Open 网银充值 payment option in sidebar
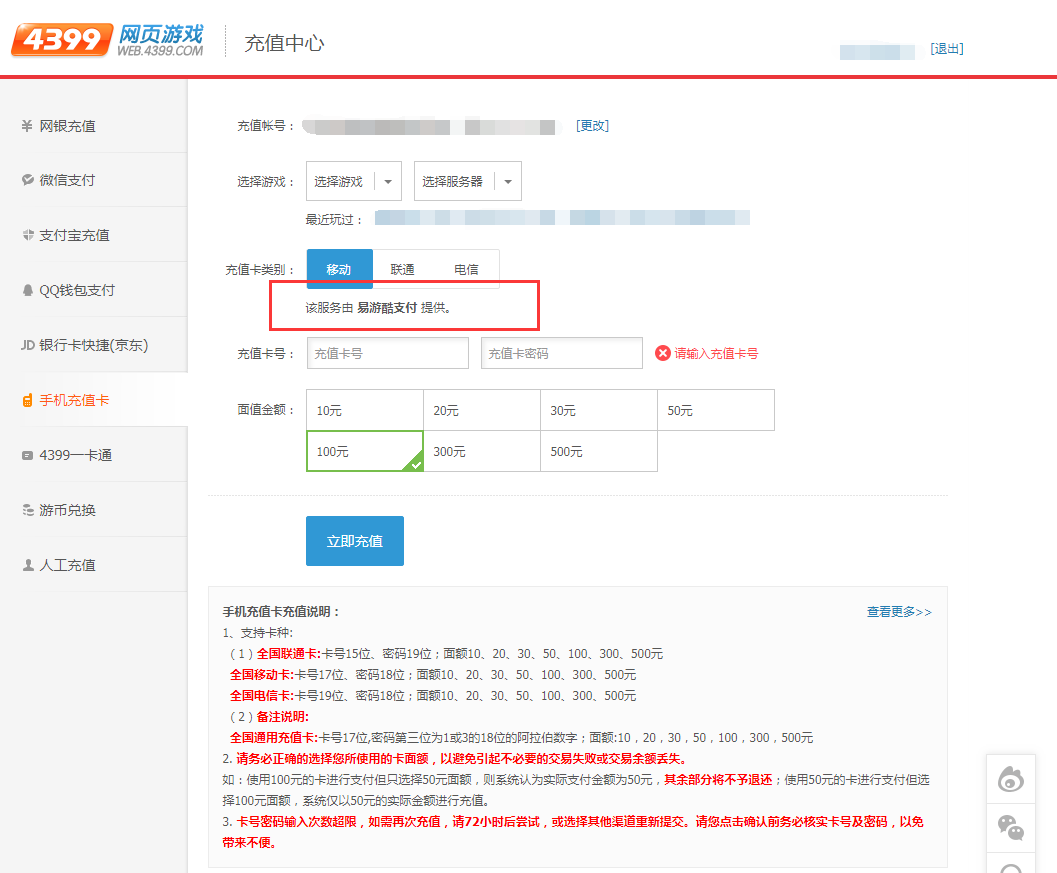Viewport: 1057px width, 873px height. coord(67,126)
